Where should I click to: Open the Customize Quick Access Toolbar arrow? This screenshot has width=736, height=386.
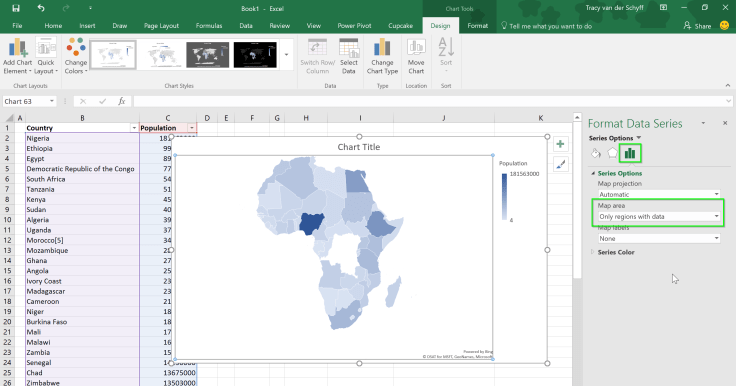(x=90, y=8)
